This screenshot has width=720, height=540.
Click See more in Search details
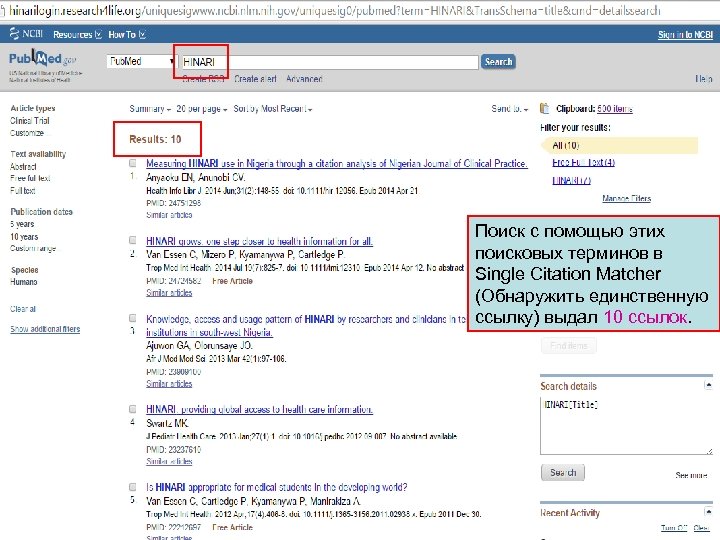pos(691,475)
